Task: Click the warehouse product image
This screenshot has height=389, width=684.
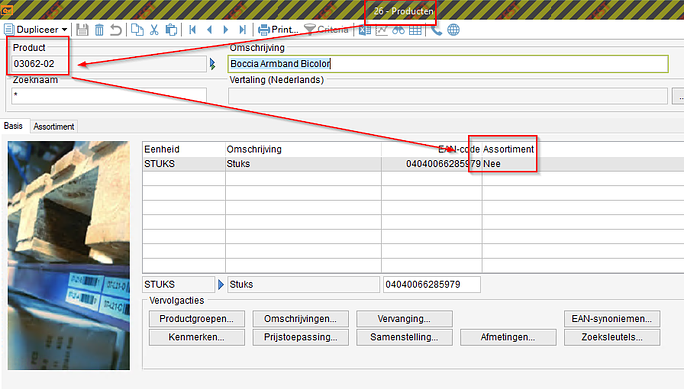Action: coord(68,255)
